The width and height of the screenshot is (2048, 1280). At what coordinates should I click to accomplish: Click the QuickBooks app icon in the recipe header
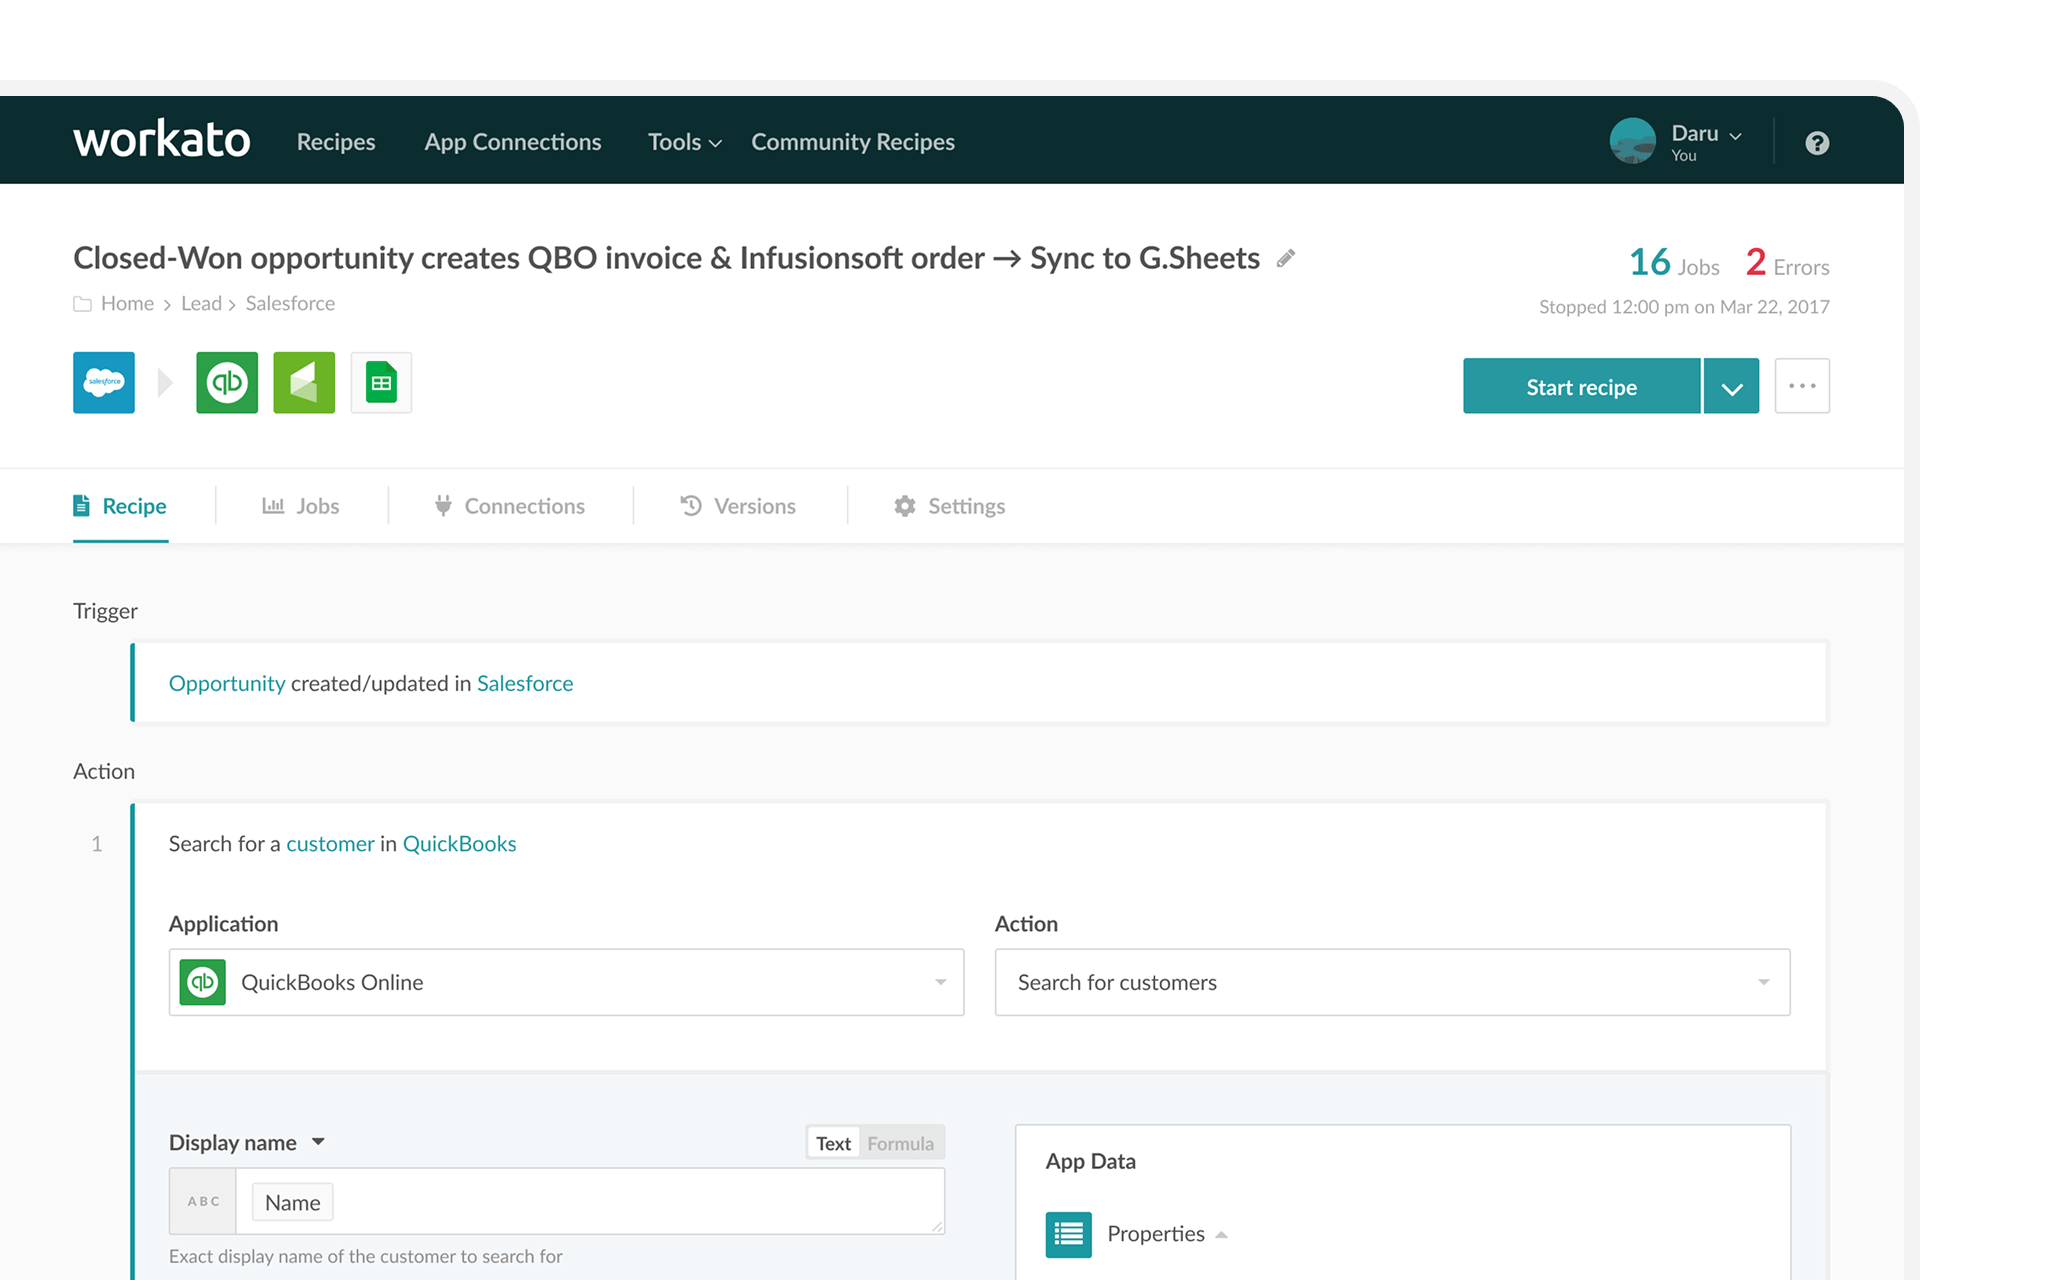click(x=227, y=382)
